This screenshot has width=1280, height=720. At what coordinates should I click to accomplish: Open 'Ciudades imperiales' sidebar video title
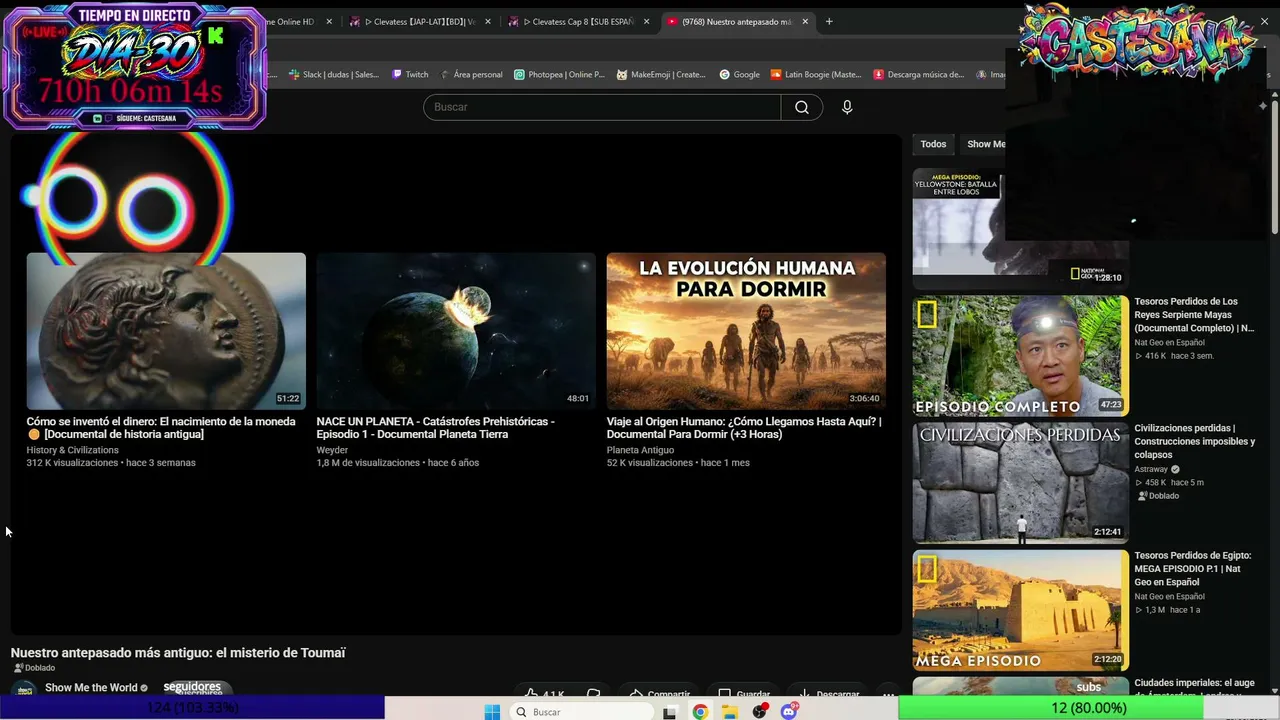(1195, 688)
